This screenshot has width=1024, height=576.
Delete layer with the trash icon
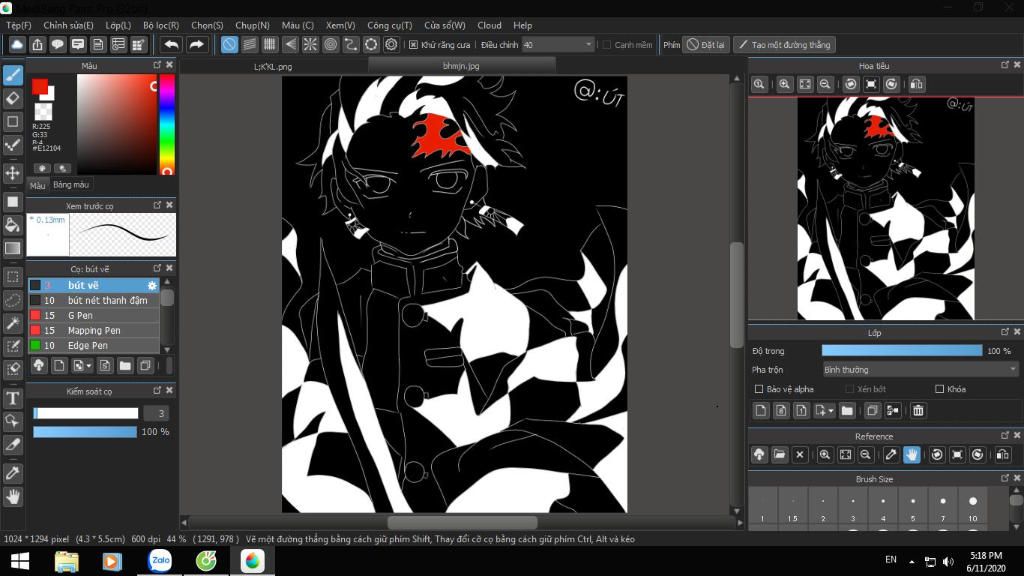(918, 411)
